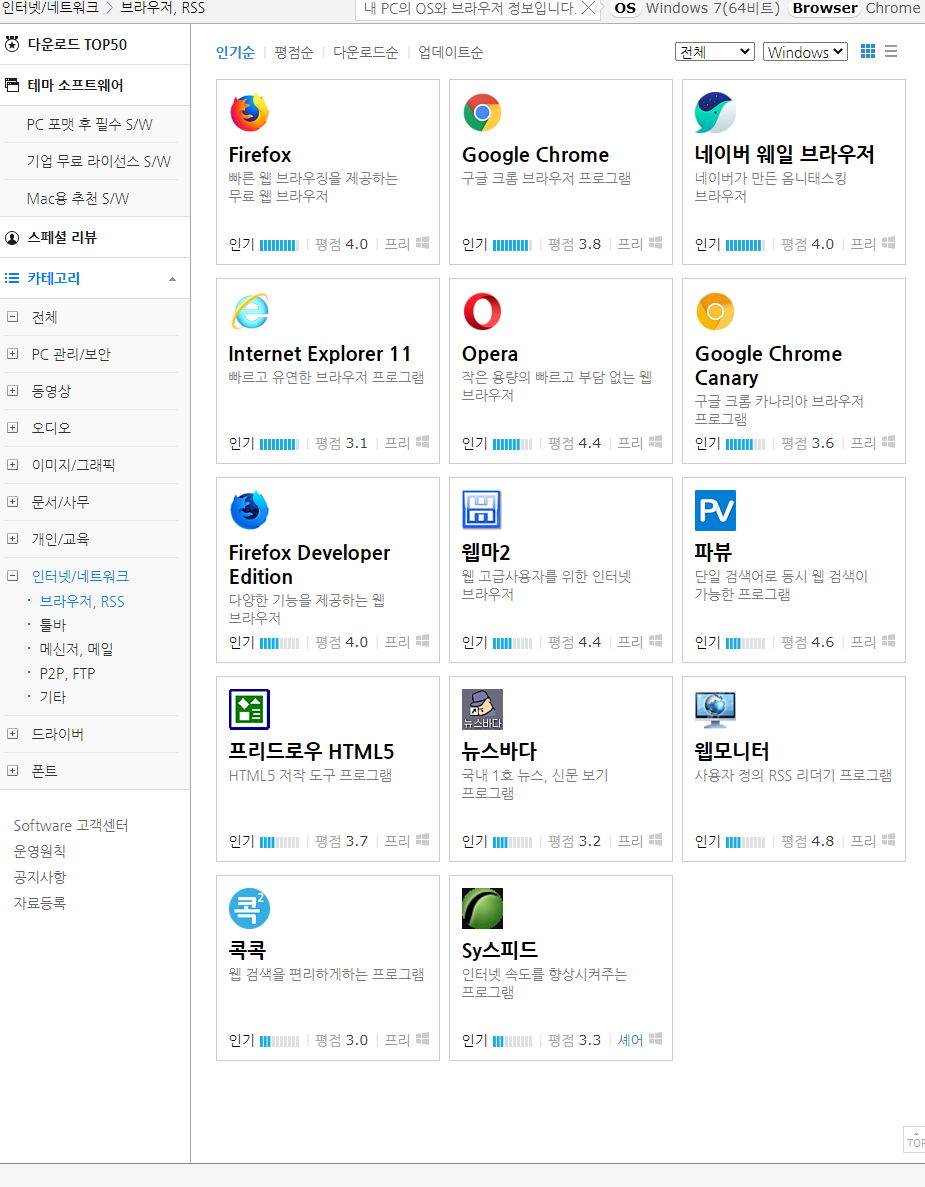Screen dimensions: 925x1187
Task: Open Mac용 추천 S/W link
Action: (78, 198)
